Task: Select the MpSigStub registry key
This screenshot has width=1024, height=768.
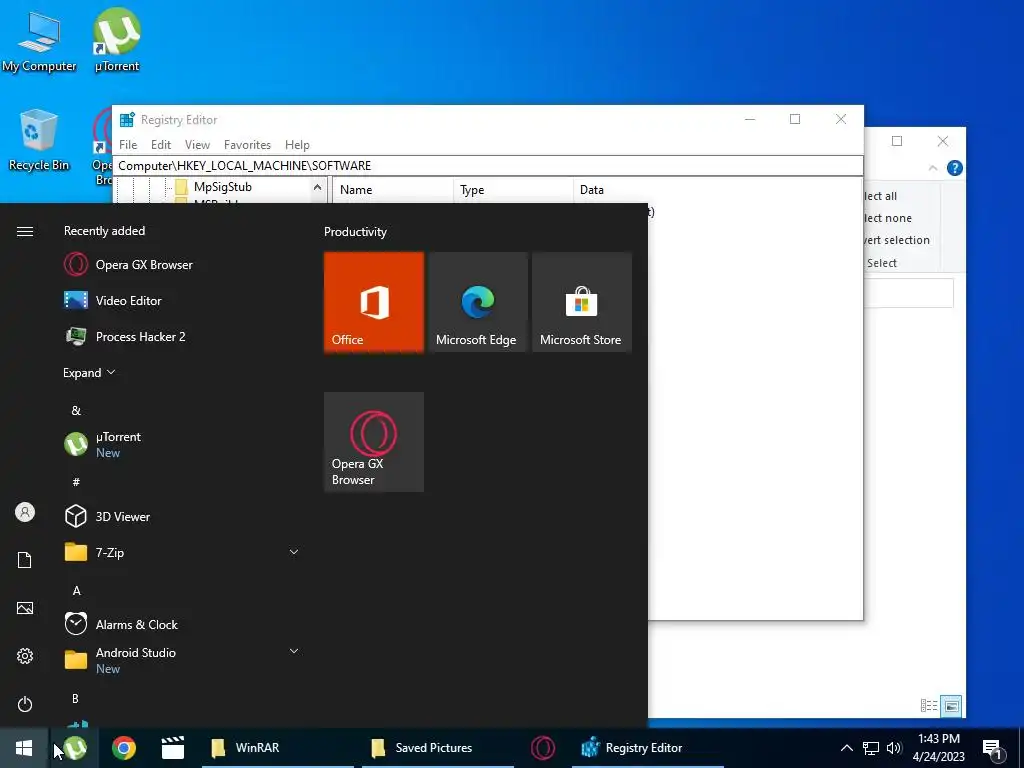Action: (223, 187)
